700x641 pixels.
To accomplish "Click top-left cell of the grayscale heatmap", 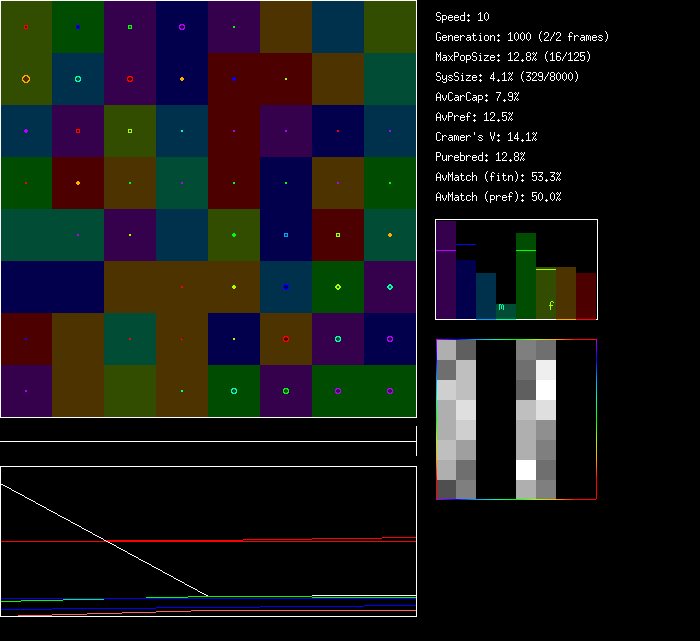I will (446, 349).
